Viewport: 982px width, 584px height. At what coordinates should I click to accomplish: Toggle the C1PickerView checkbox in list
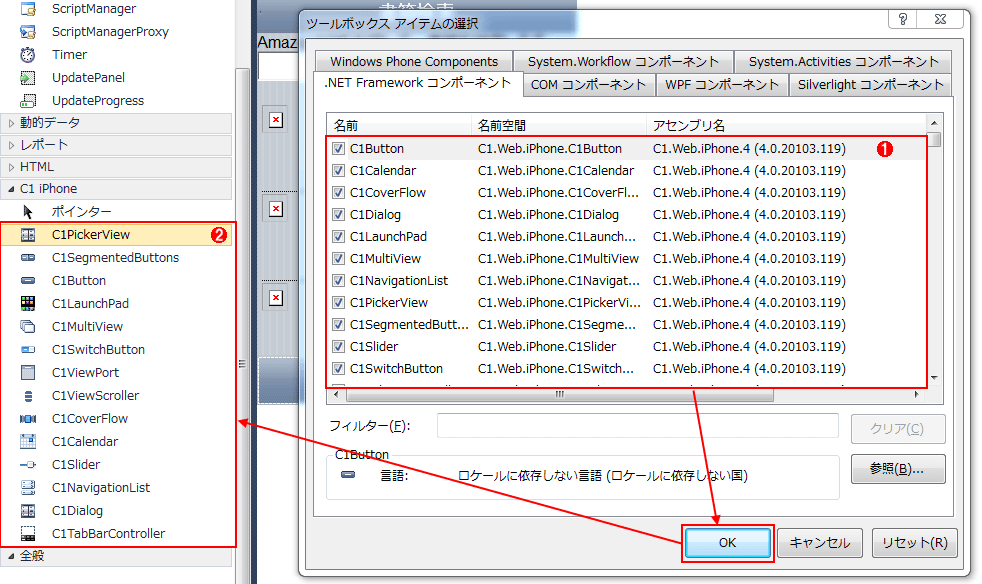[x=338, y=302]
